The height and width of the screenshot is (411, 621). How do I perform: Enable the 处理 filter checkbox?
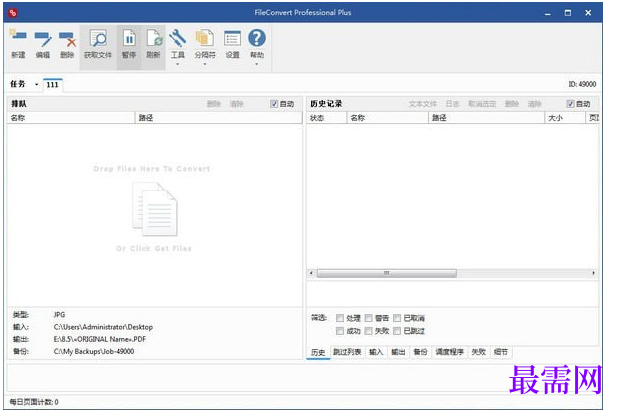[340, 318]
